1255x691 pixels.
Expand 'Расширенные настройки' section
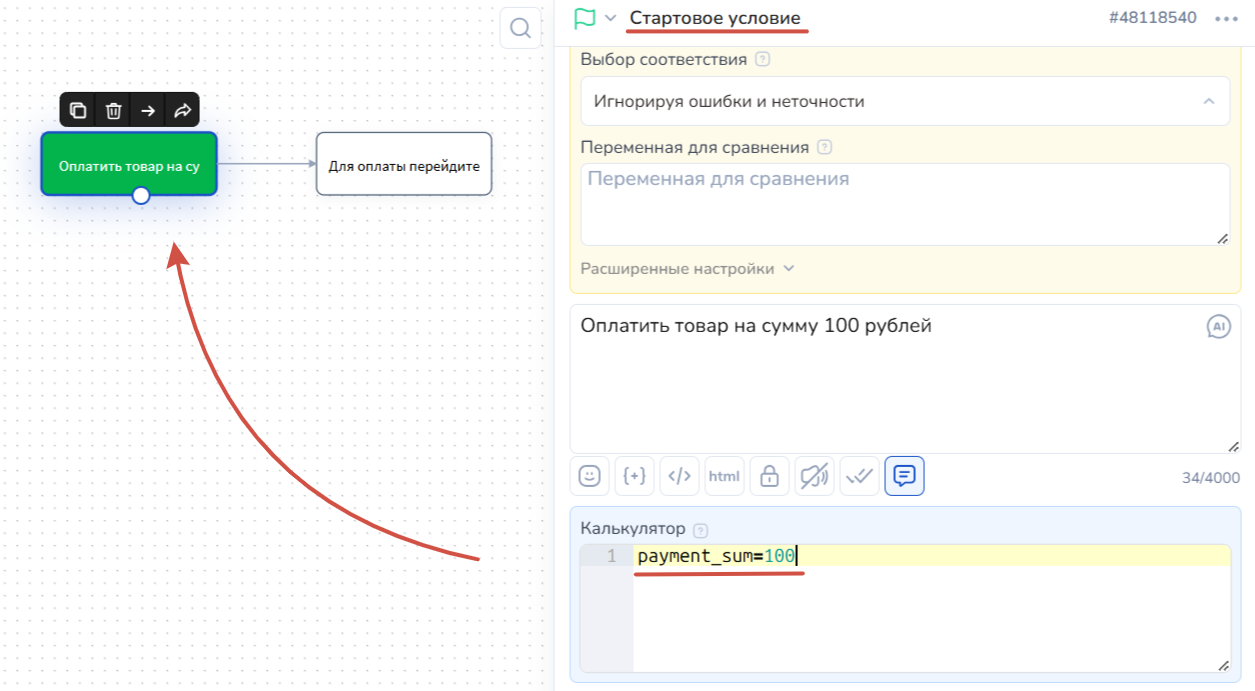[687, 268]
